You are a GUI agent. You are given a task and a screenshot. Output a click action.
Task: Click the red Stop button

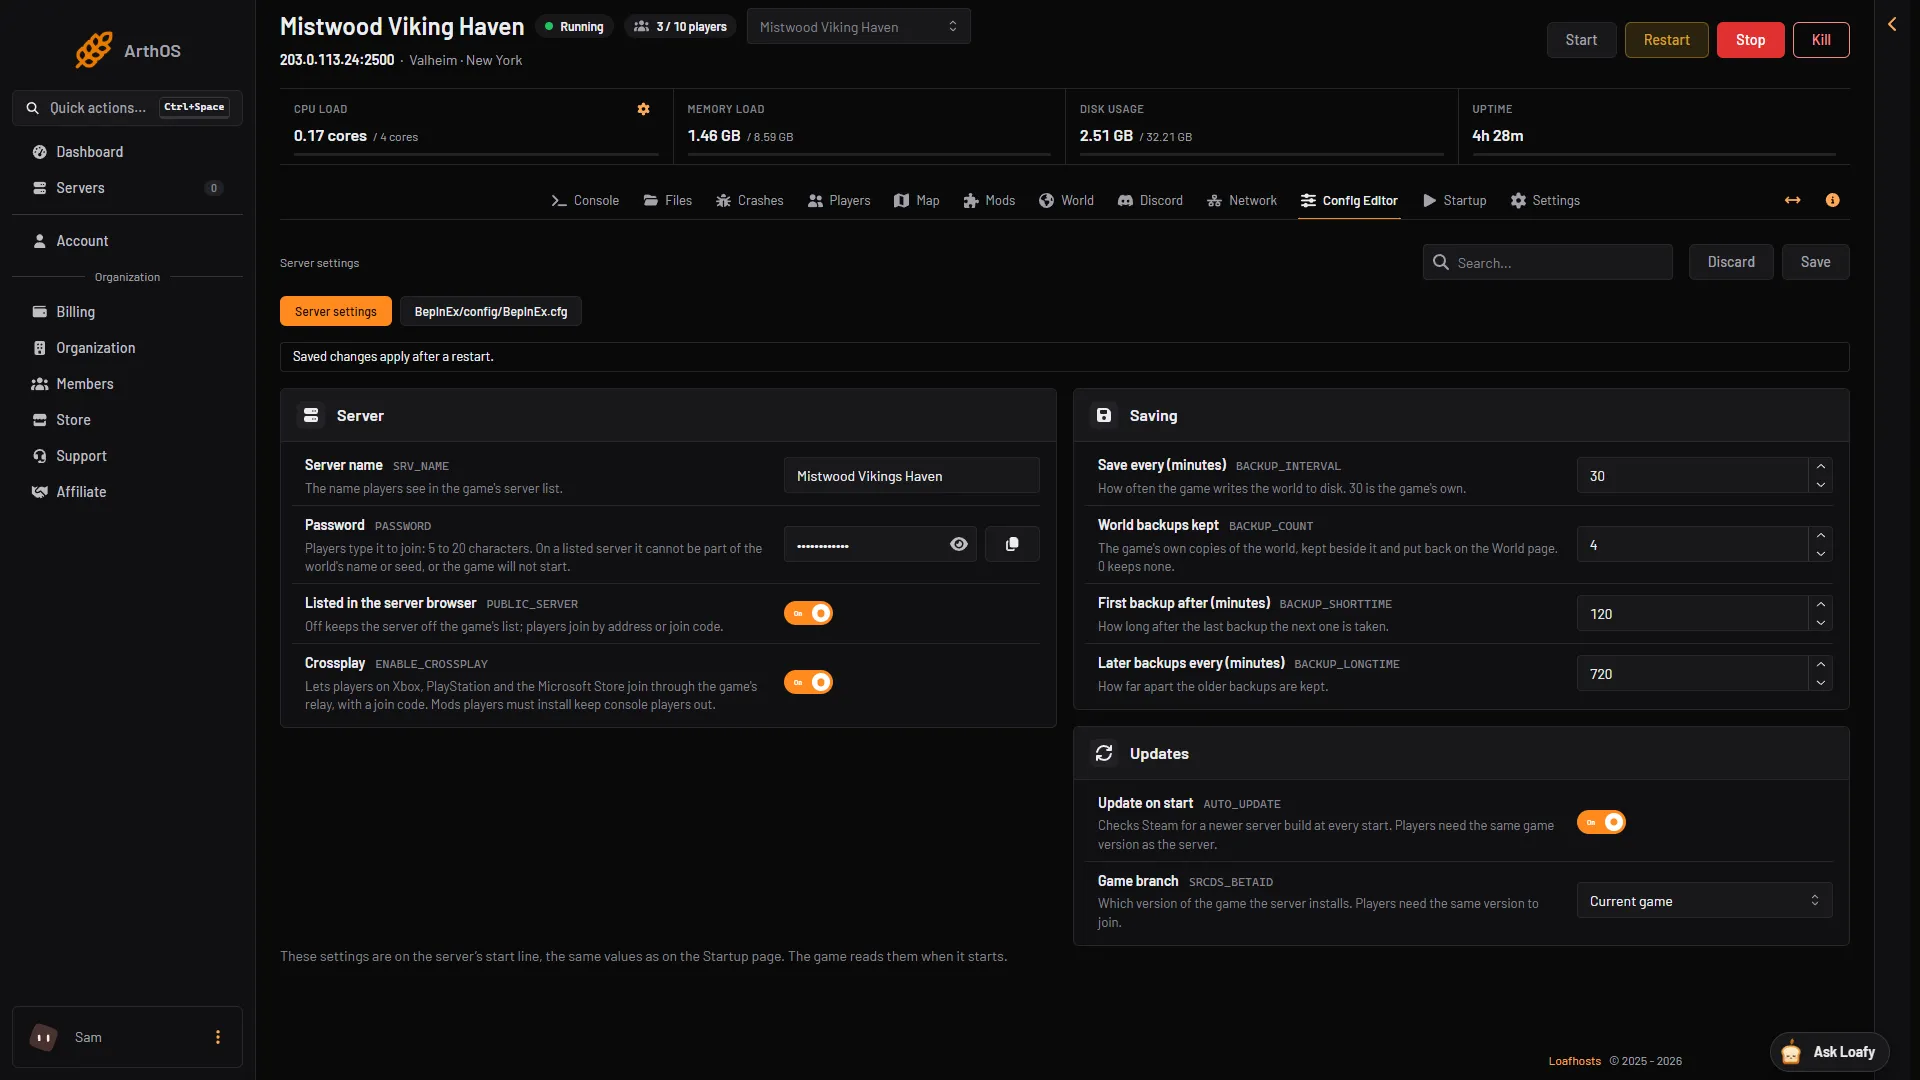point(1750,40)
